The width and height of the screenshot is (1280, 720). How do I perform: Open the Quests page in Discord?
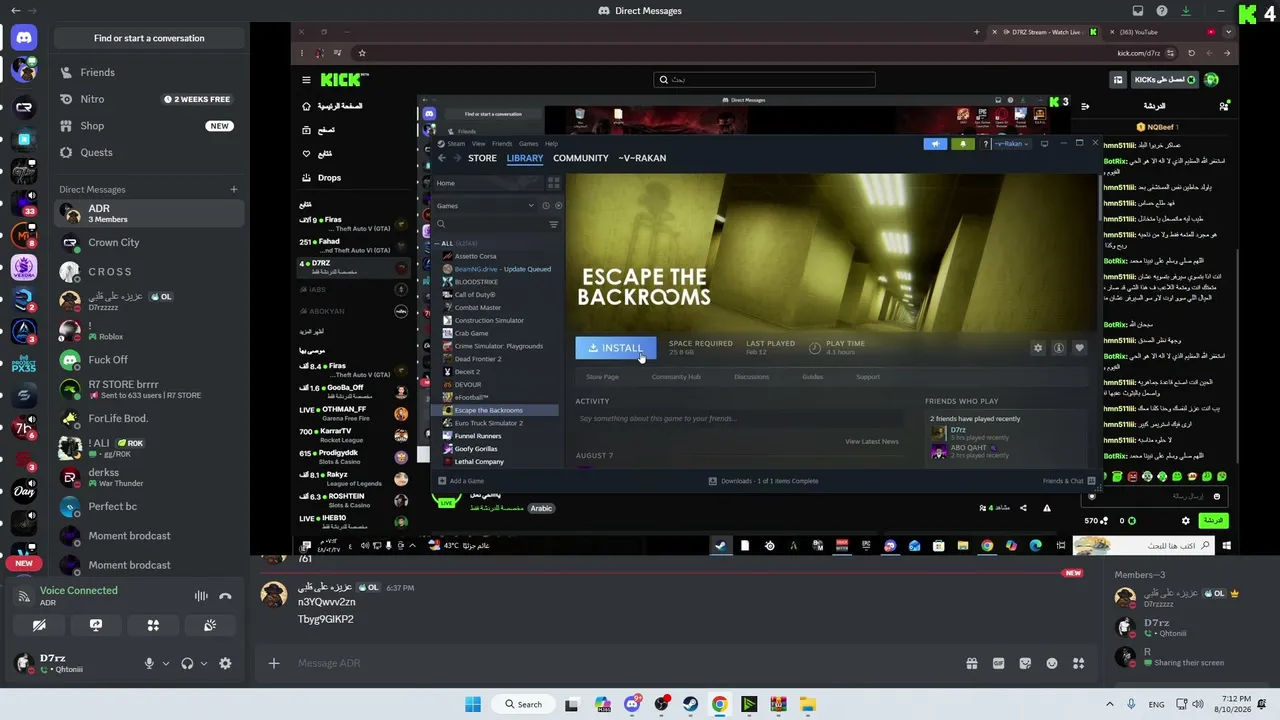149,152
